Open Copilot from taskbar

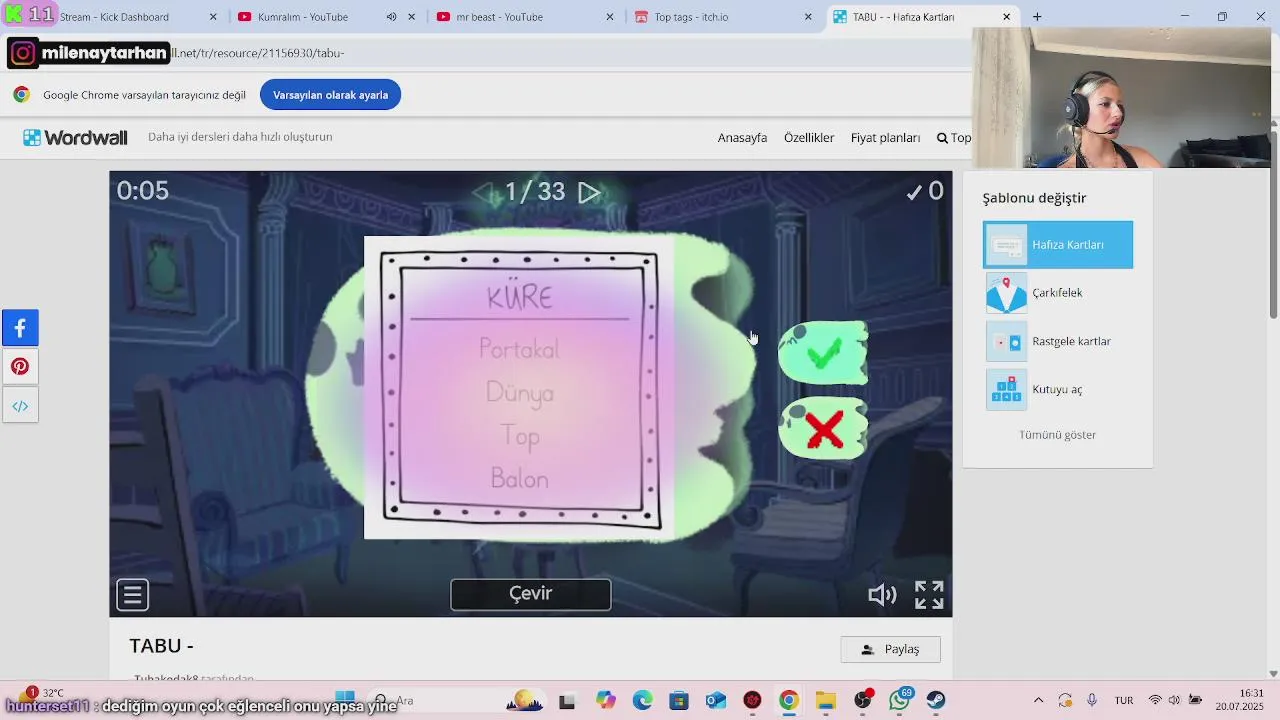click(x=605, y=700)
